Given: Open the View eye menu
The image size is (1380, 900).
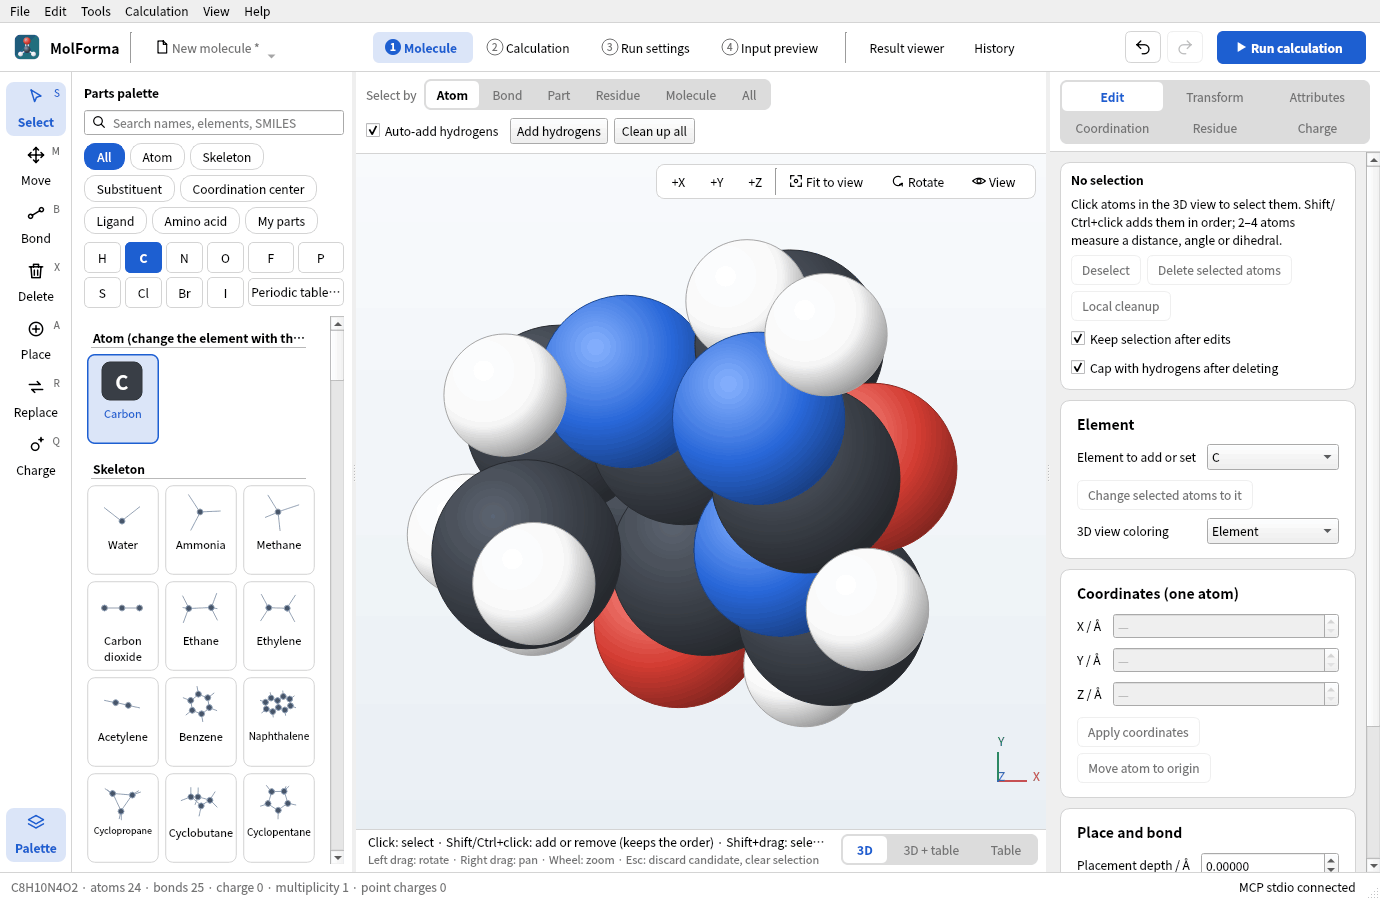Looking at the screenshot, I should point(993,182).
